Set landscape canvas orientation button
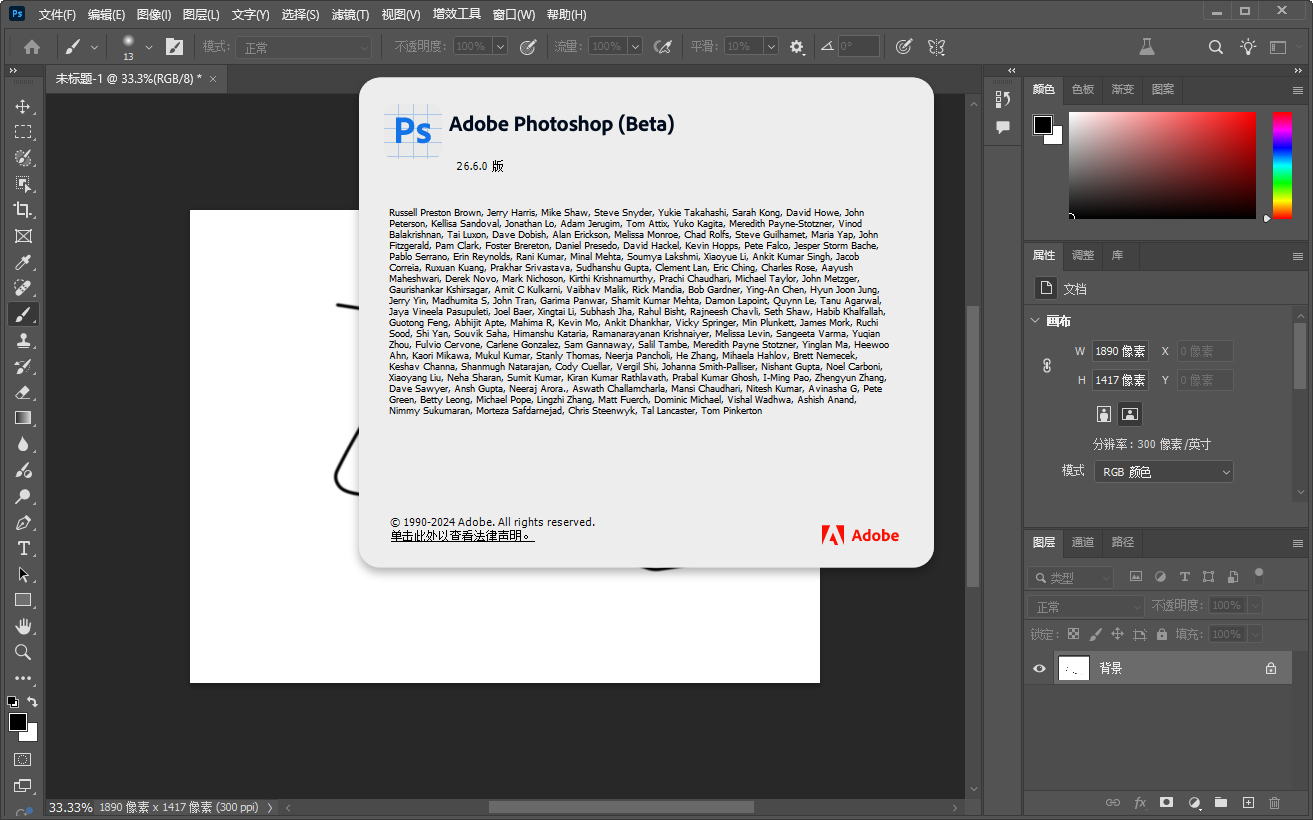 click(1130, 414)
